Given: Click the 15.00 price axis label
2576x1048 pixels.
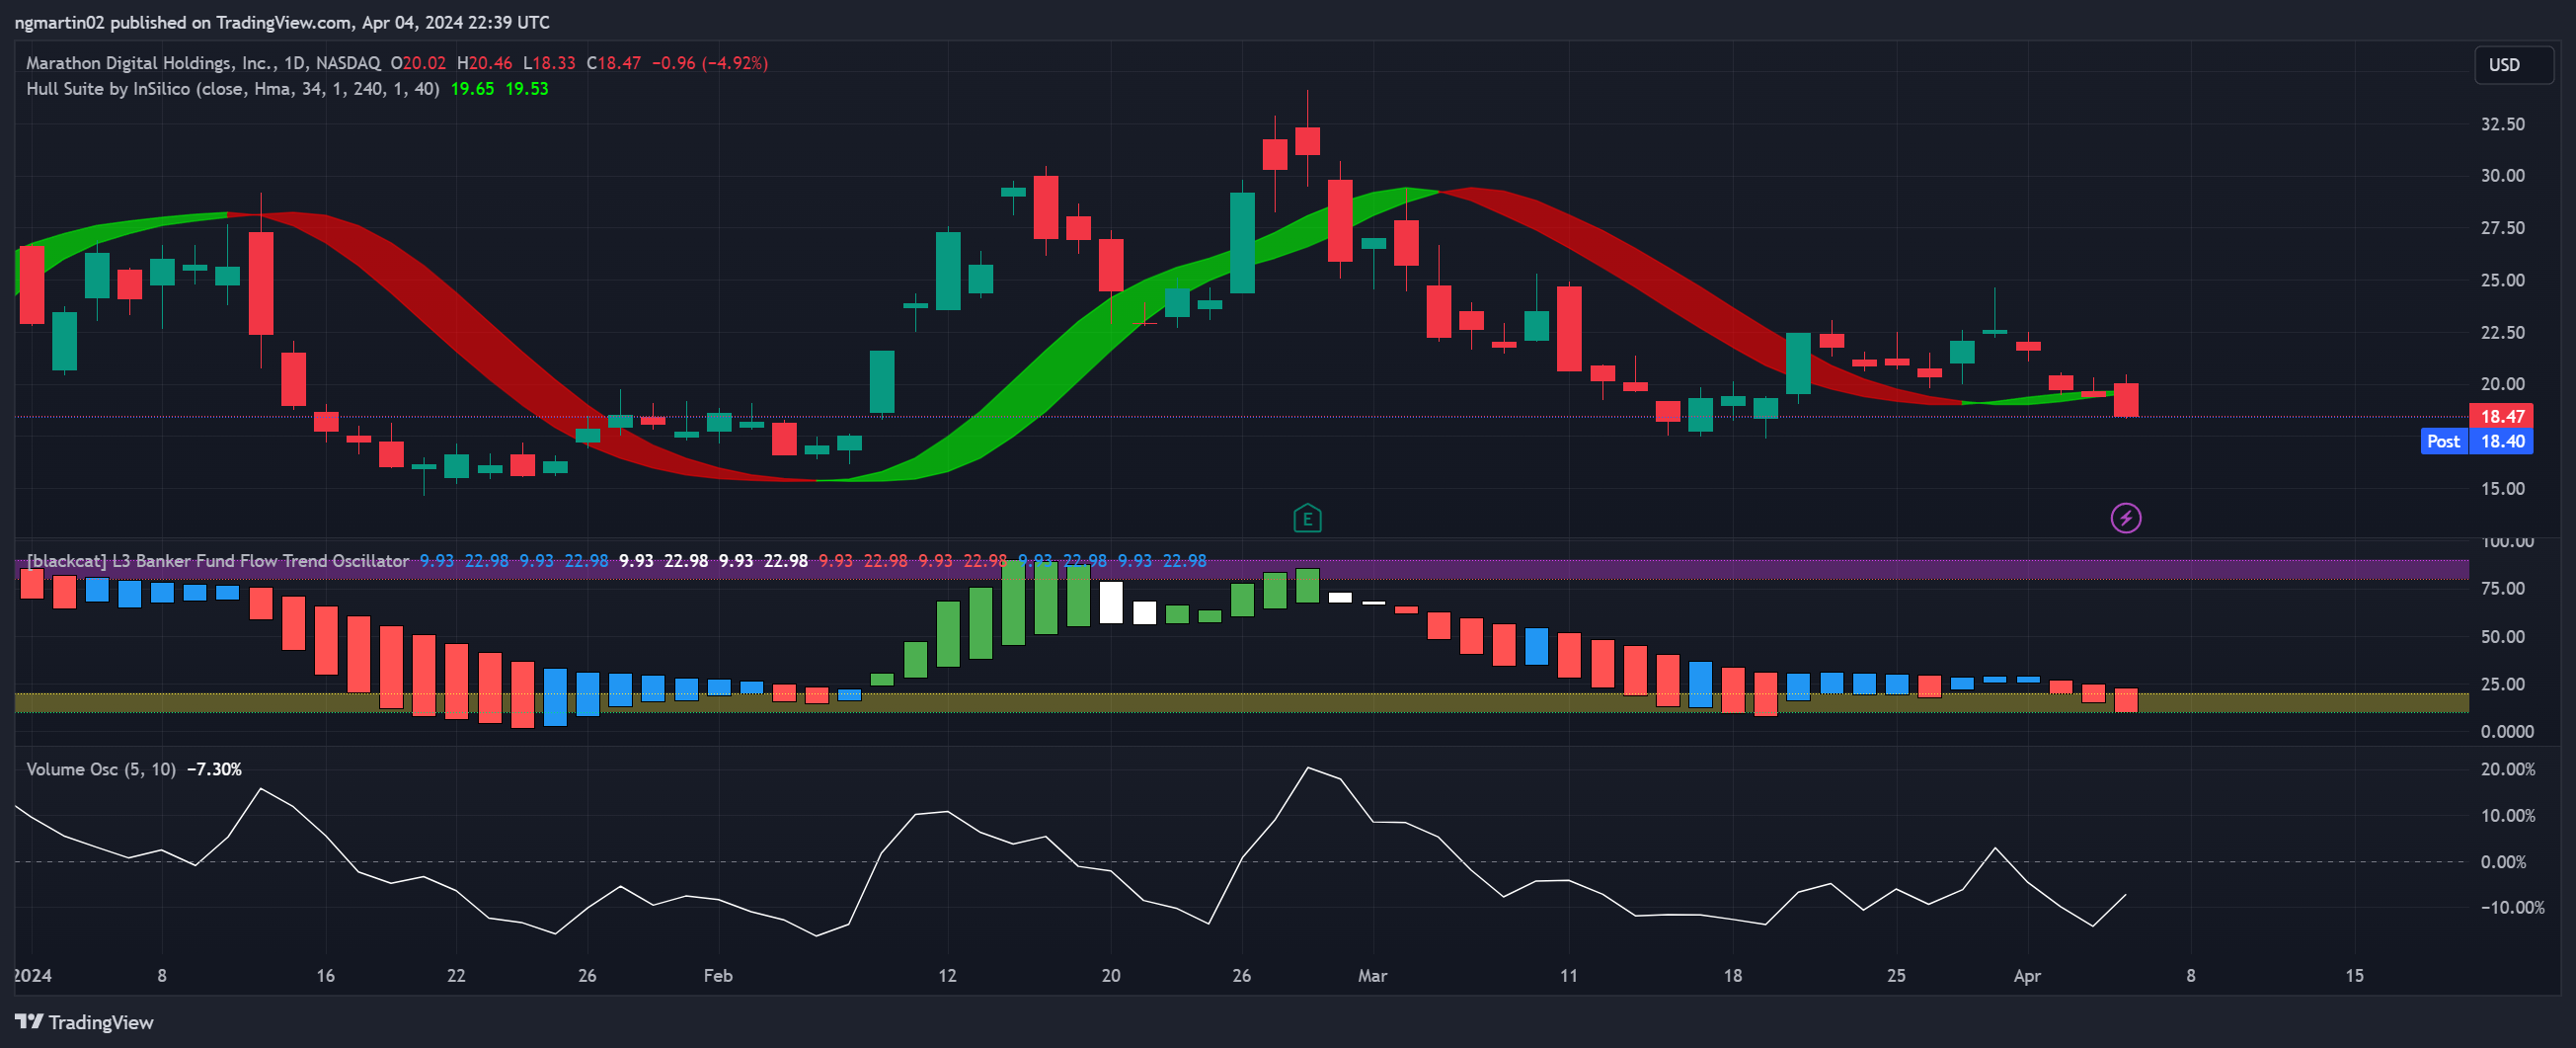Looking at the screenshot, I should (x=2502, y=489).
